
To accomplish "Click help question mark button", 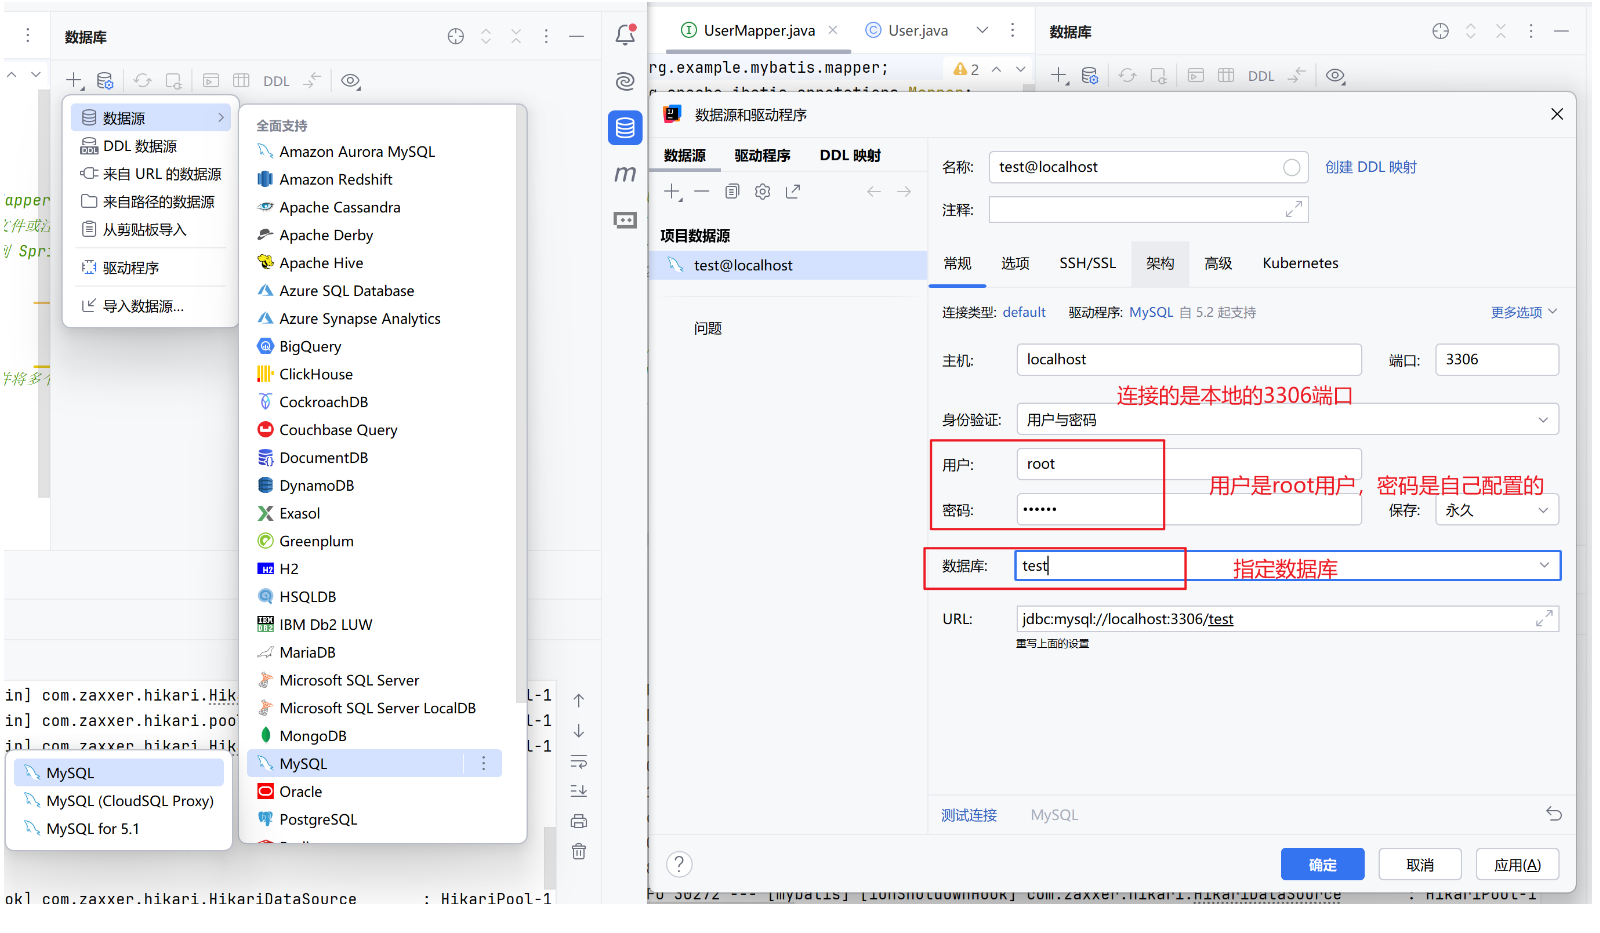I will coord(679,864).
